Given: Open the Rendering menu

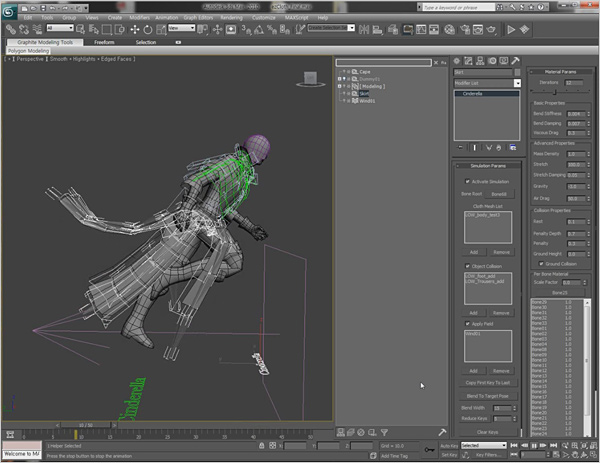Looking at the screenshot, I should coord(231,18).
